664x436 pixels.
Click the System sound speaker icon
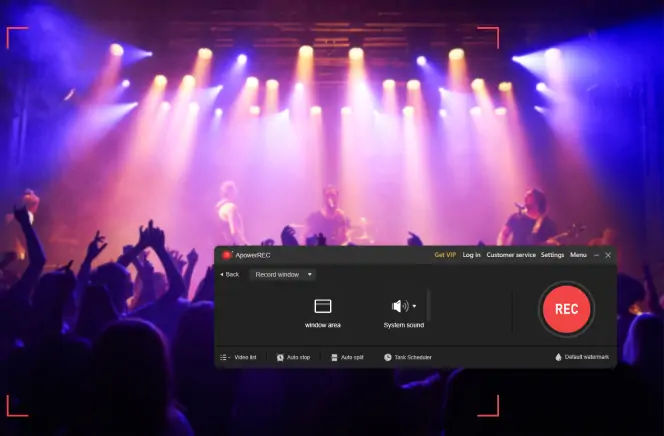tap(400, 306)
